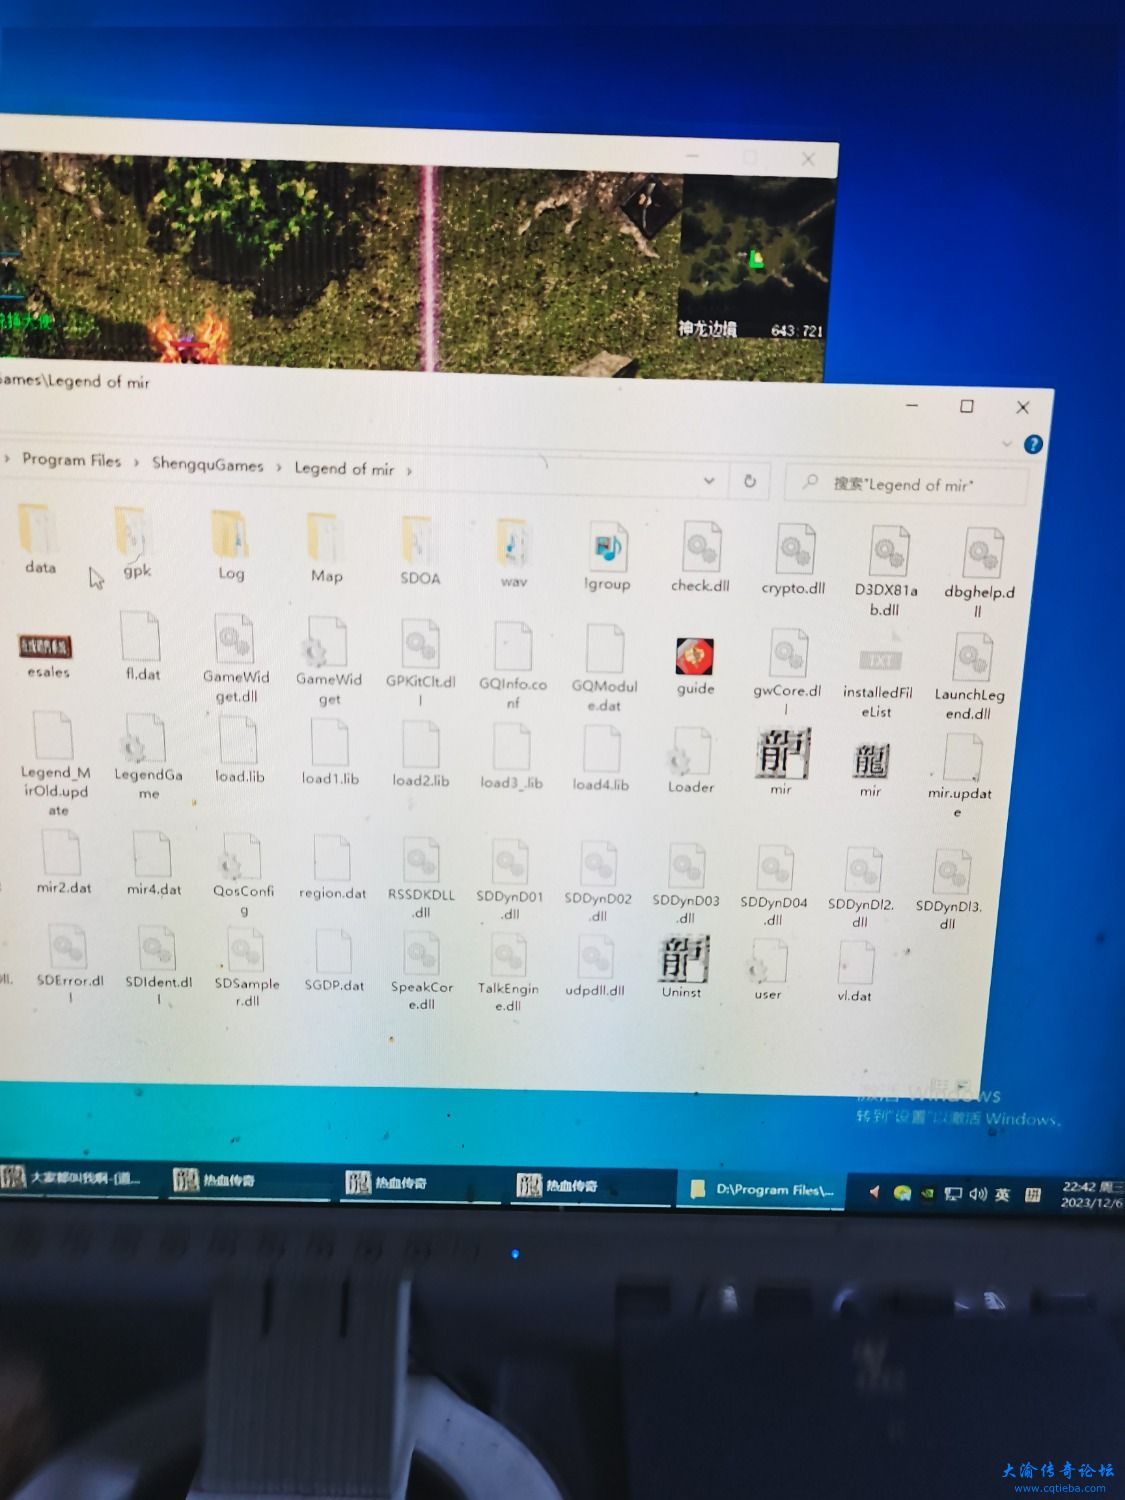
Task: Open breadcrumb arrow after Legend of mir
Action: click(409, 470)
